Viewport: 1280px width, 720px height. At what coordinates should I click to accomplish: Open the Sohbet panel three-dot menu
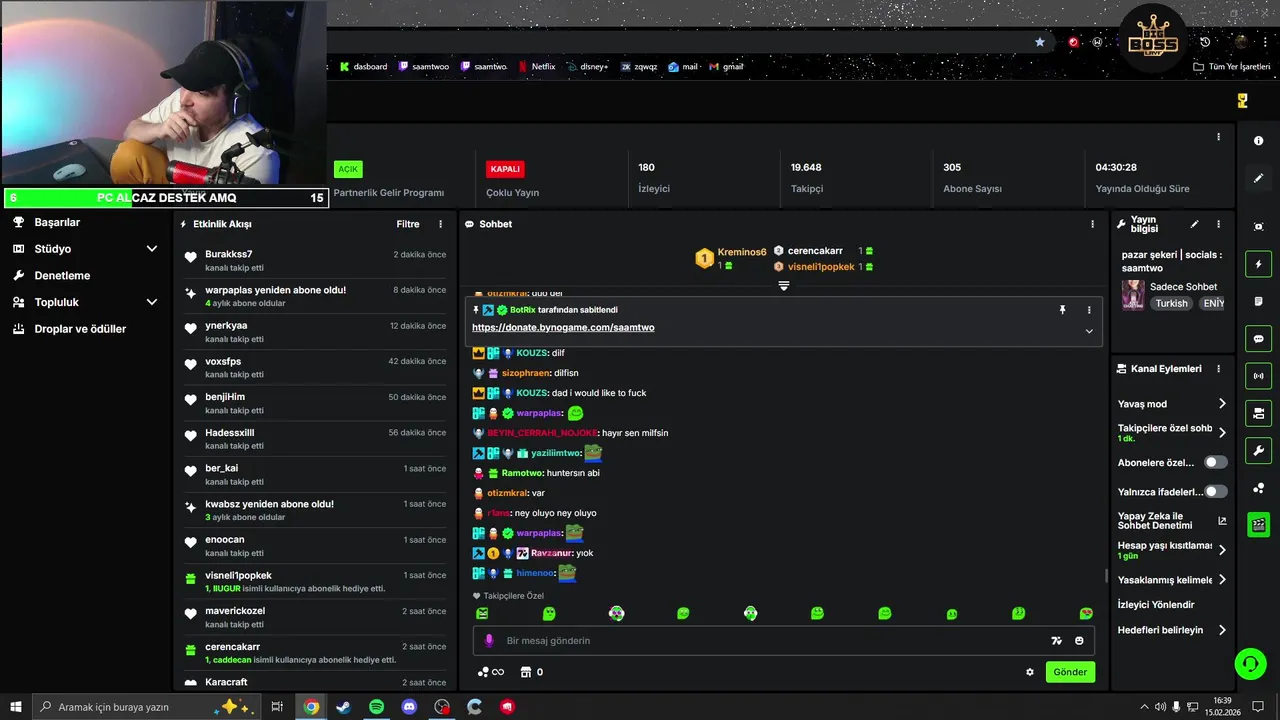[1092, 224]
